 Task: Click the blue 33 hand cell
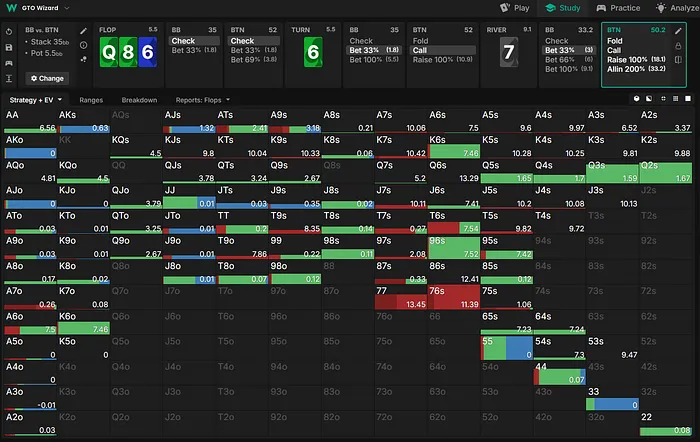pyautogui.click(x=612, y=398)
